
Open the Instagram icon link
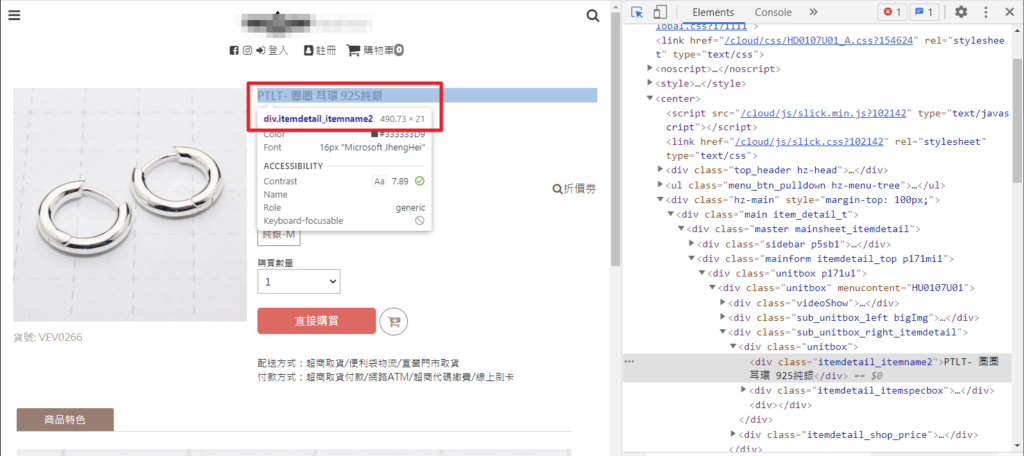click(248, 50)
